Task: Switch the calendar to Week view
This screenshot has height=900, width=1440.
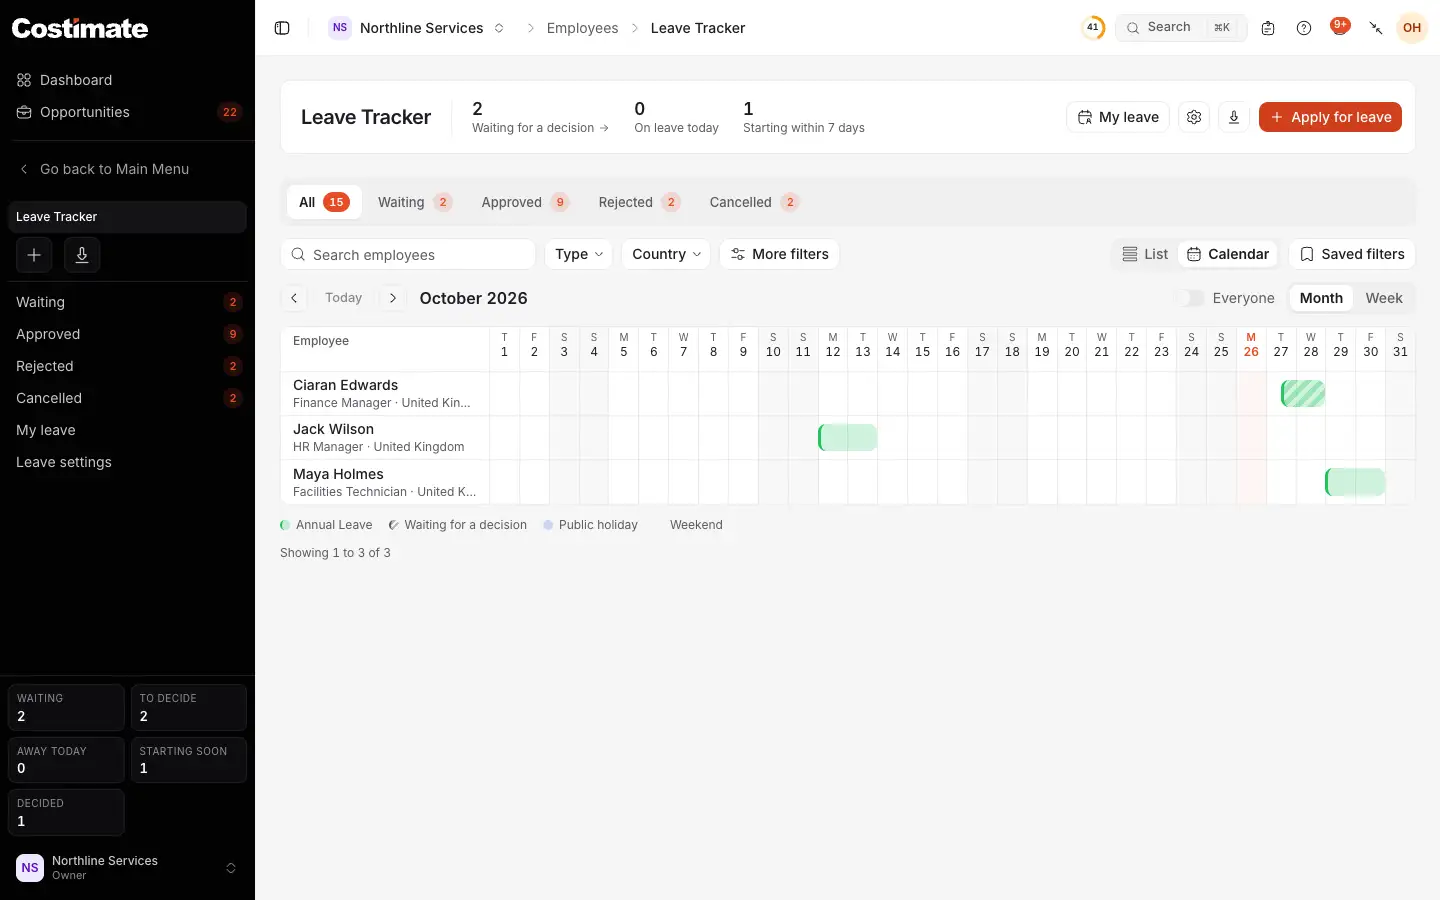Action: pos(1384,298)
